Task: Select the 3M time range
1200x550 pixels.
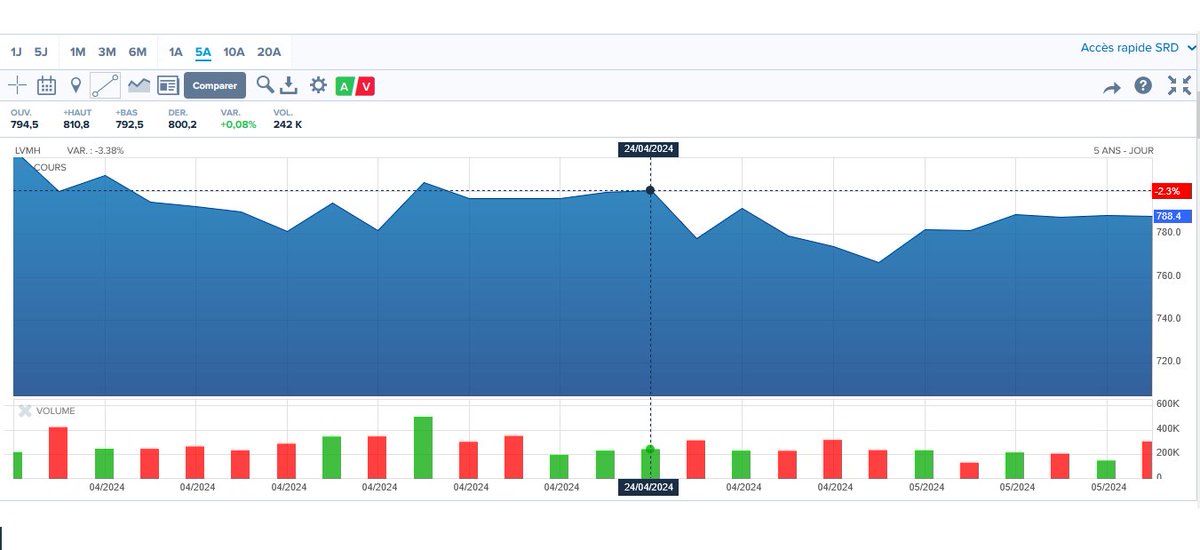Action: click(x=107, y=51)
